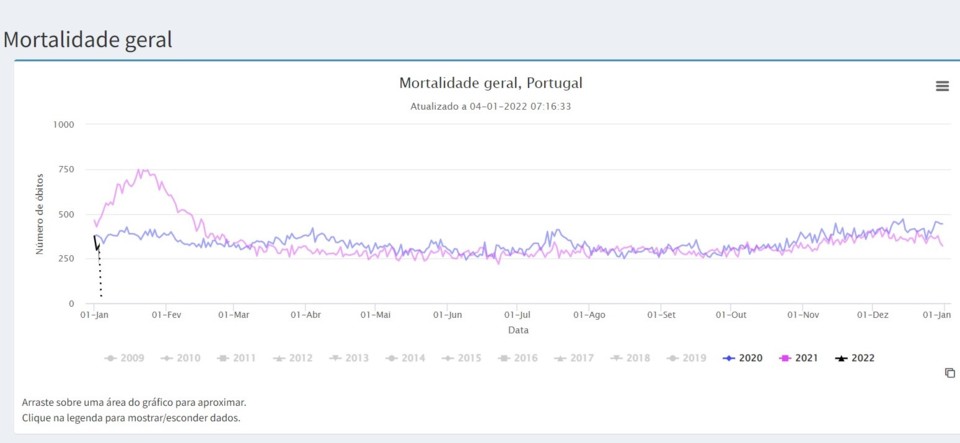Viewport: 960px width, 443px height.
Task: Click the January 2021 mortality peak point
Action: tap(140, 171)
